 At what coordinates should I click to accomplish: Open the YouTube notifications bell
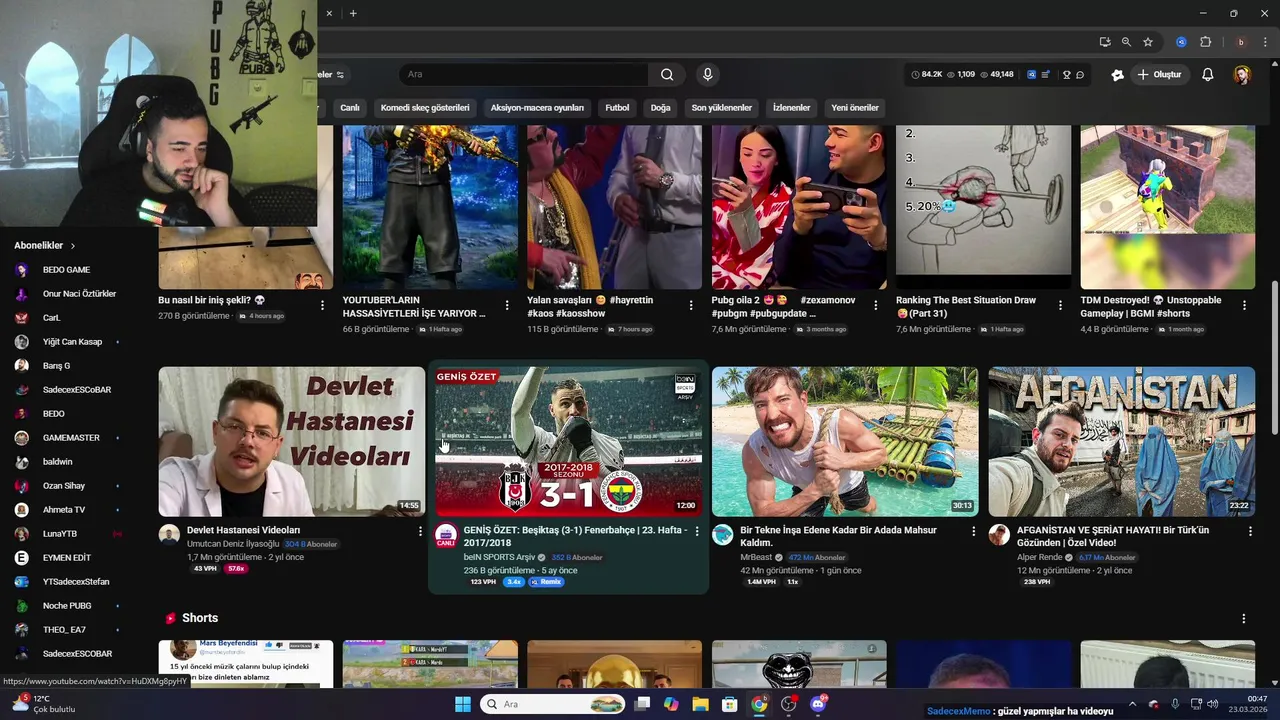pos(1207,75)
